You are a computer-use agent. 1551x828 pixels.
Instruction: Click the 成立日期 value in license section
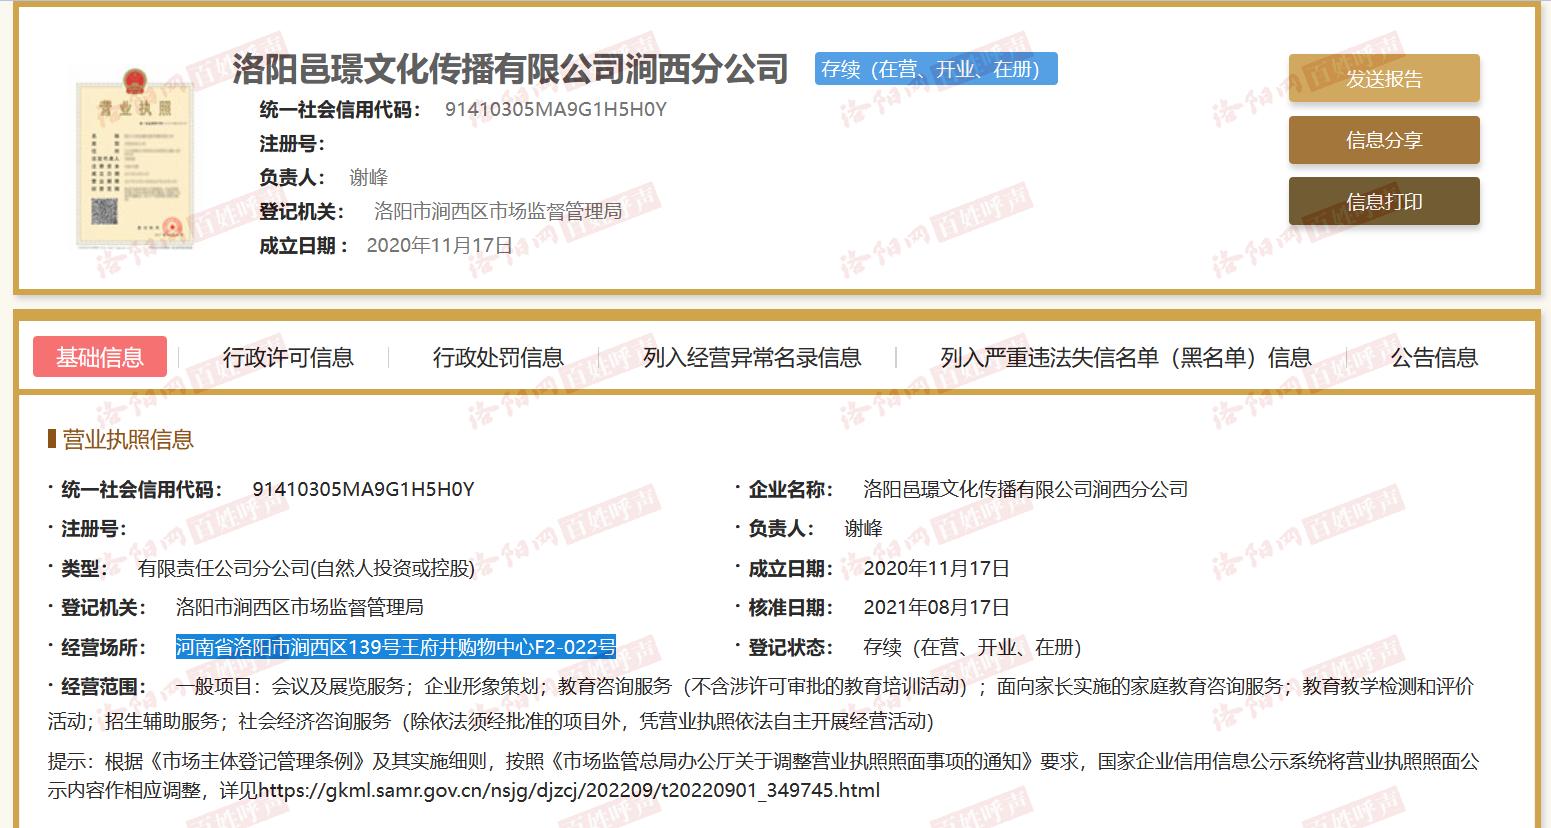(936, 568)
